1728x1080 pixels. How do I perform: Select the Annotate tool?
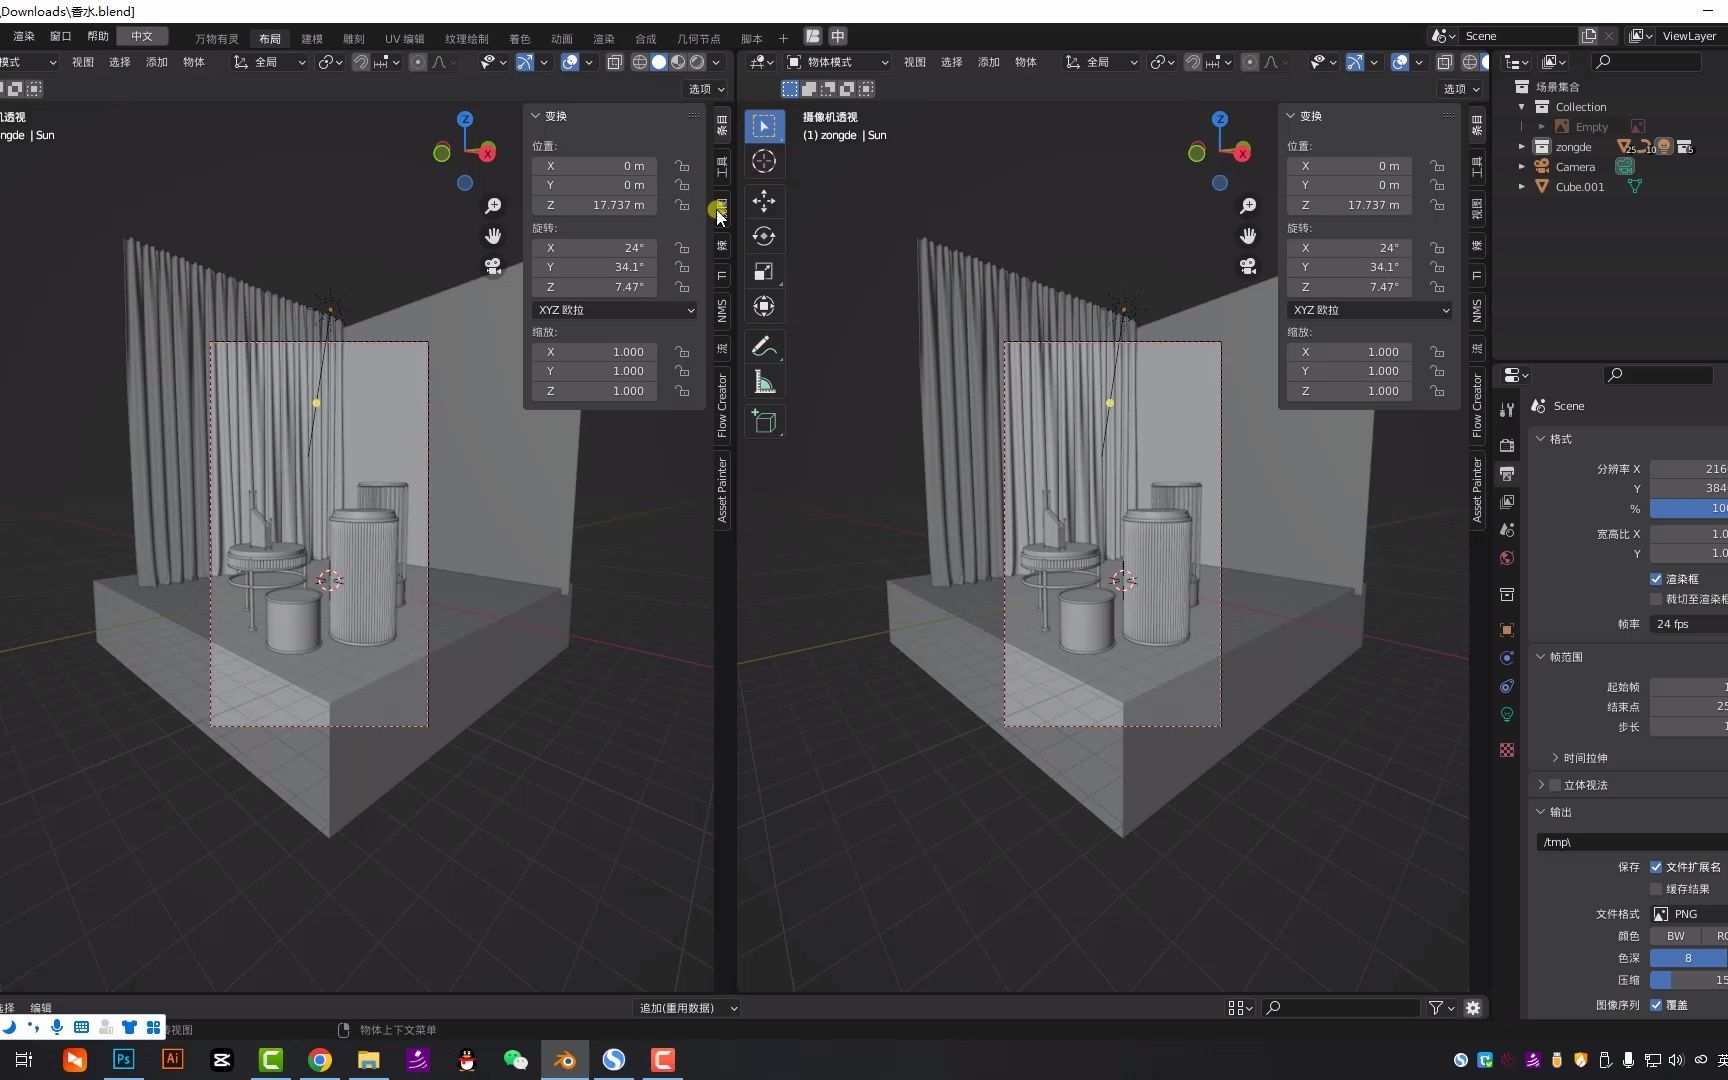click(x=764, y=347)
